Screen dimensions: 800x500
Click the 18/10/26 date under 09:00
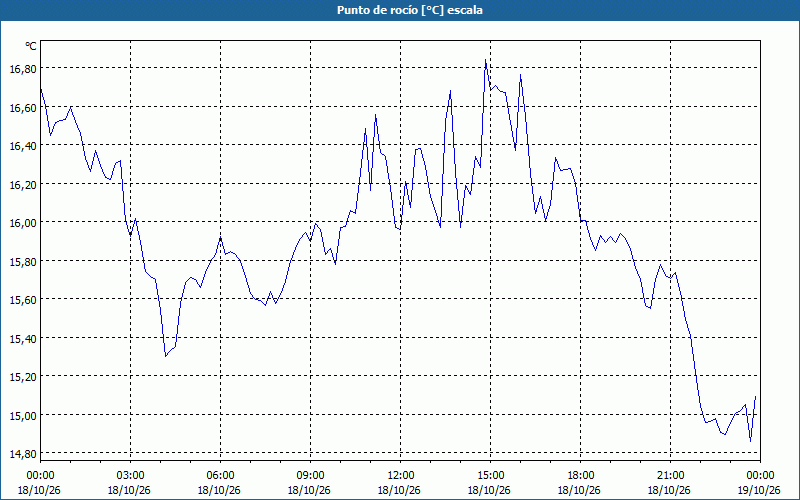309,490
